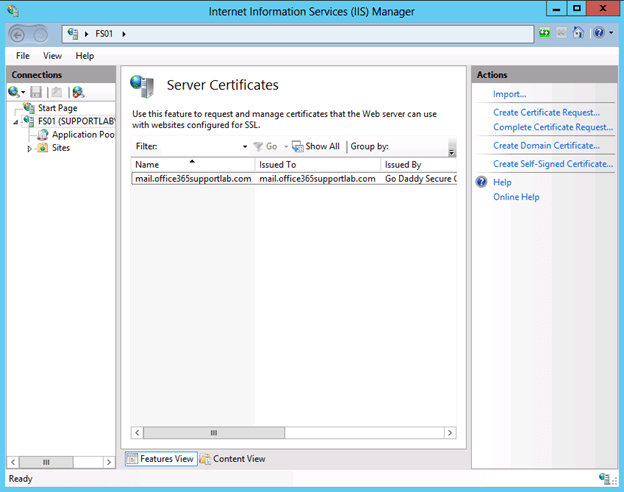Open the Help menu
Image resolution: width=624 pixels, height=492 pixels.
pyautogui.click(x=85, y=56)
